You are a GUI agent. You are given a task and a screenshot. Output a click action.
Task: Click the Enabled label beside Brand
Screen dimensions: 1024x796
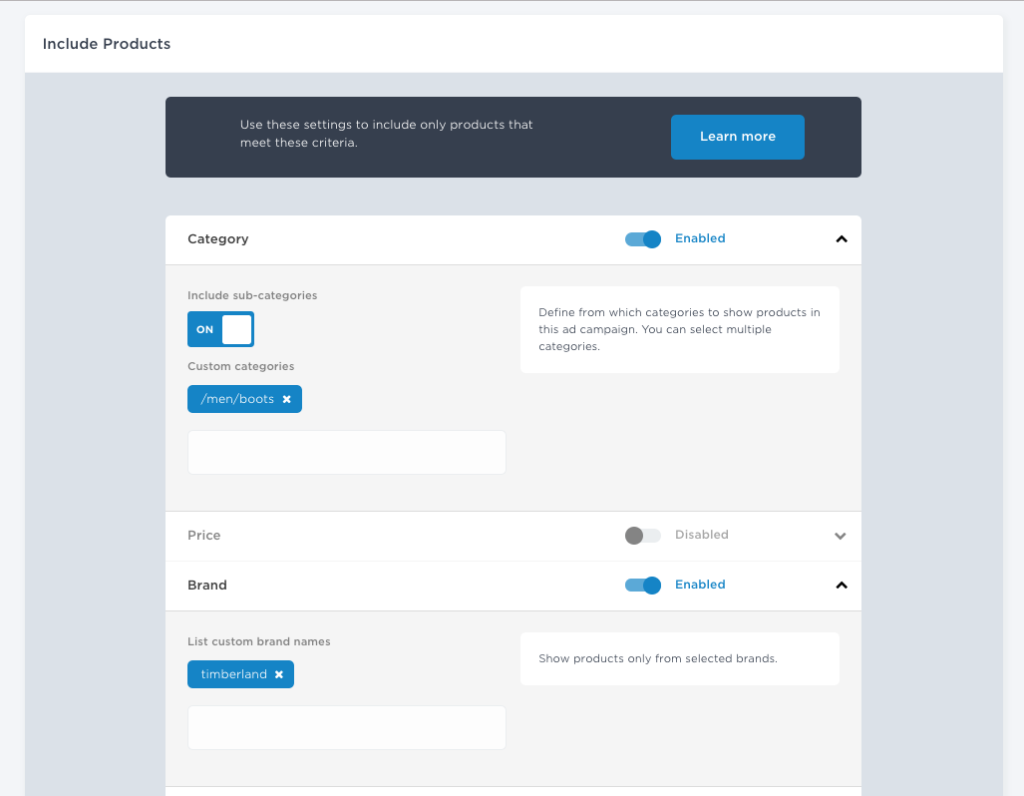click(x=700, y=584)
